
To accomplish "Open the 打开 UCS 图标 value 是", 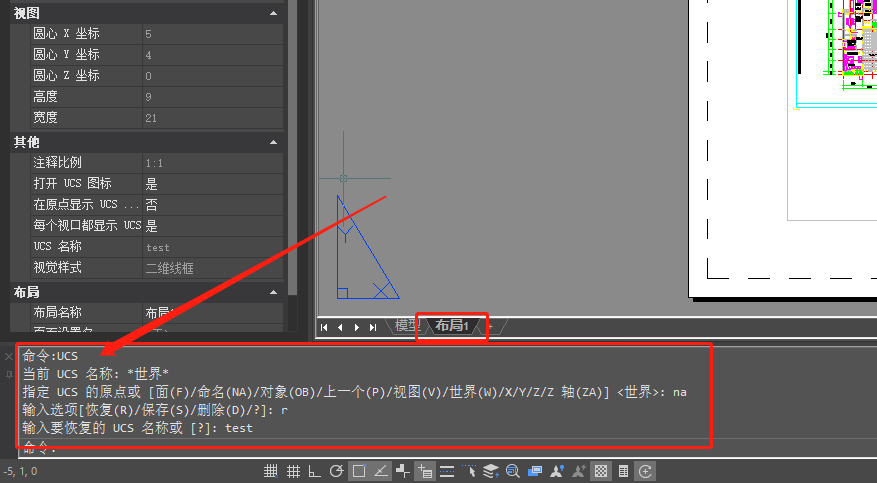I will 213,183.
